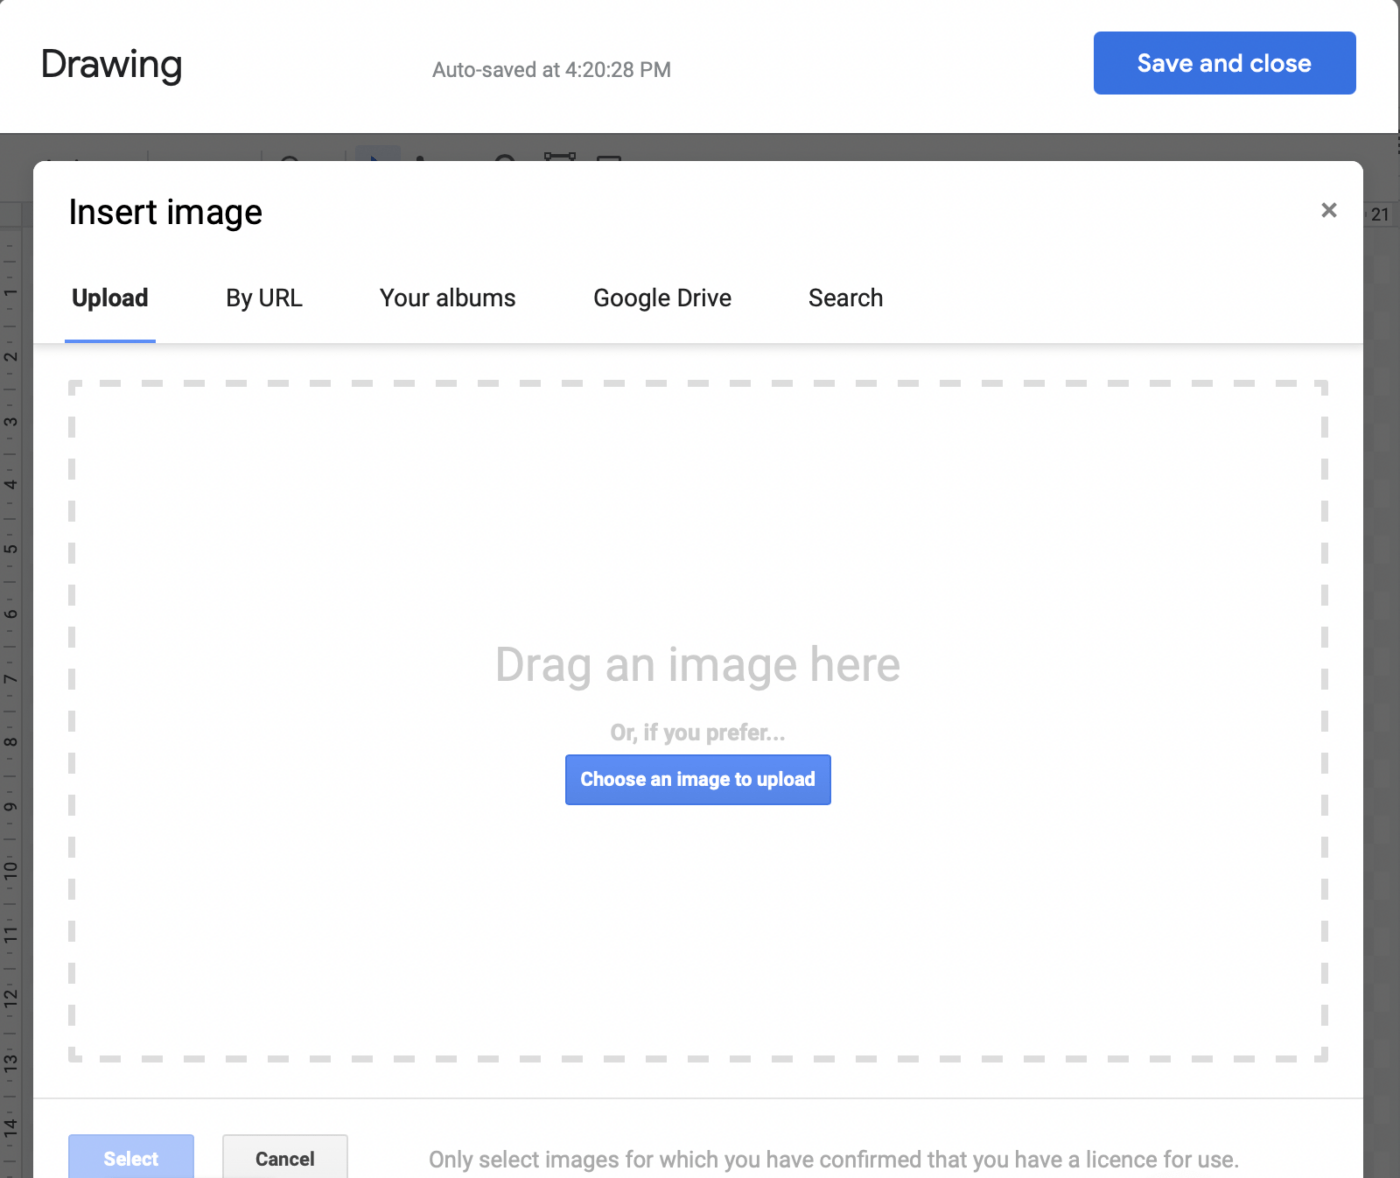Go to the Google Drive tab
1400x1178 pixels.
[x=662, y=298]
